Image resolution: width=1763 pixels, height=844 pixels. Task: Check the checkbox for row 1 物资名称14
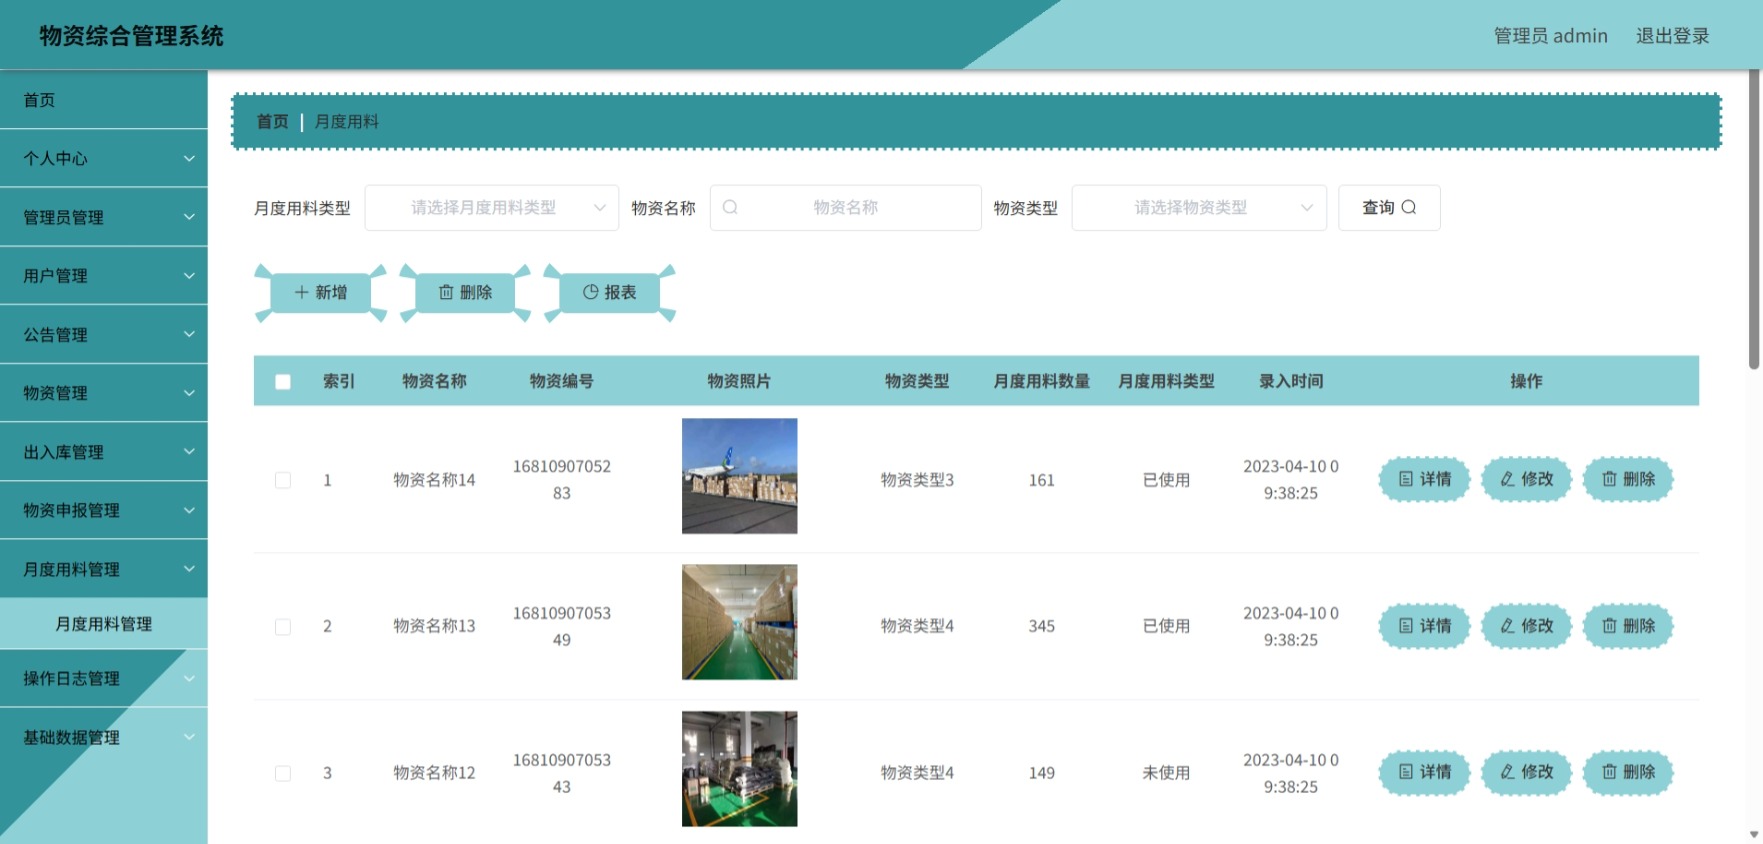(x=283, y=480)
